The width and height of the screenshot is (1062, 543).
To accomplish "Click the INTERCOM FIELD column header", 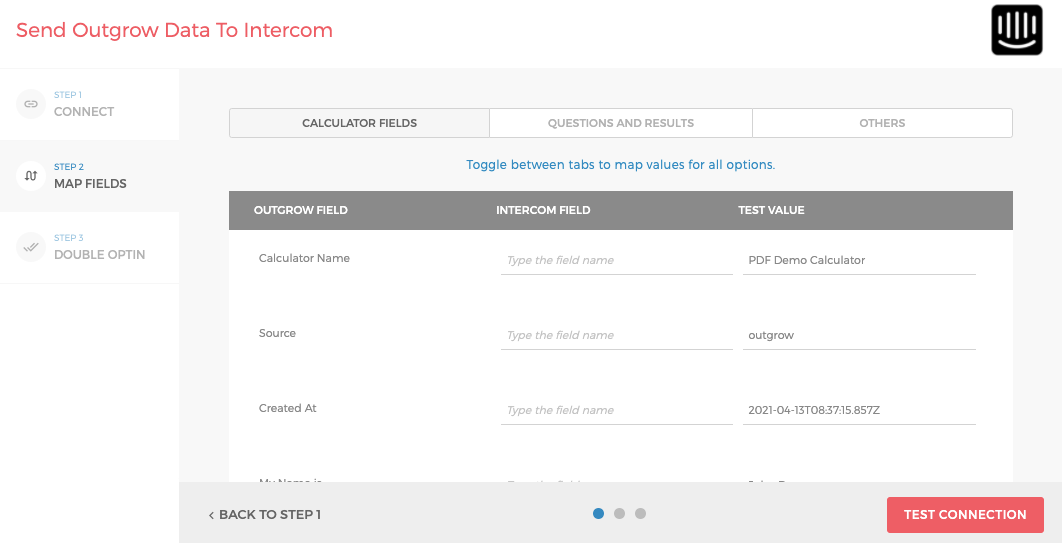I will click(x=543, y=211).
